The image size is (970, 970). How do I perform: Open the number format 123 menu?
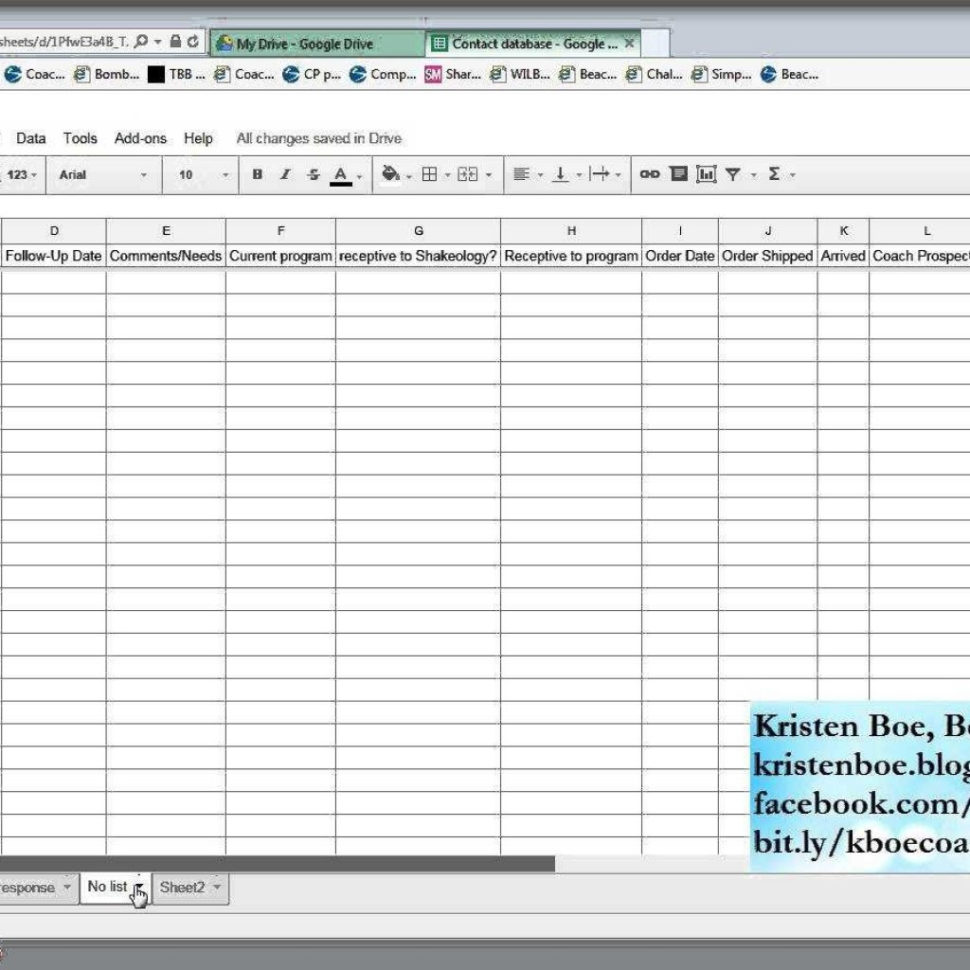18,174
